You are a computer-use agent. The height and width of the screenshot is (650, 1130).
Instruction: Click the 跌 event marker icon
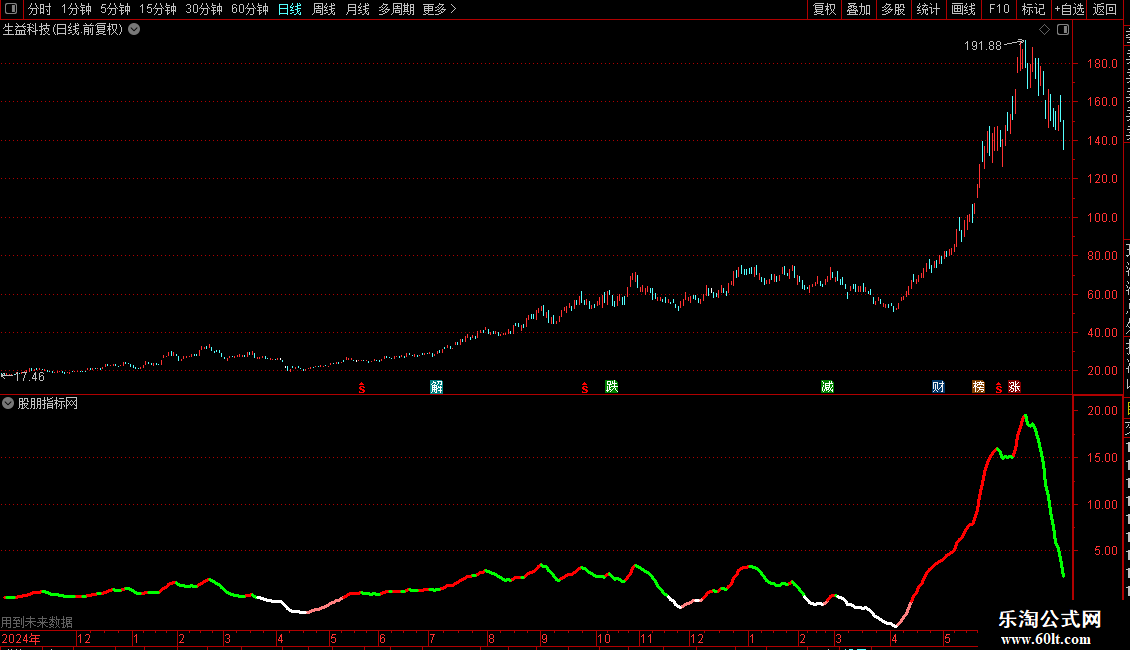click(612, 387)
